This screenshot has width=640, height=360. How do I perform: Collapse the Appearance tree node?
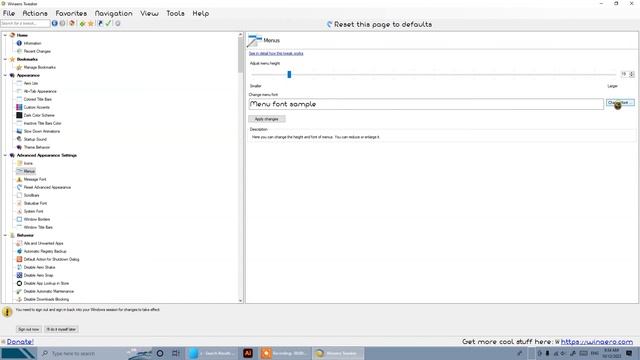click(x=5, y=76)
